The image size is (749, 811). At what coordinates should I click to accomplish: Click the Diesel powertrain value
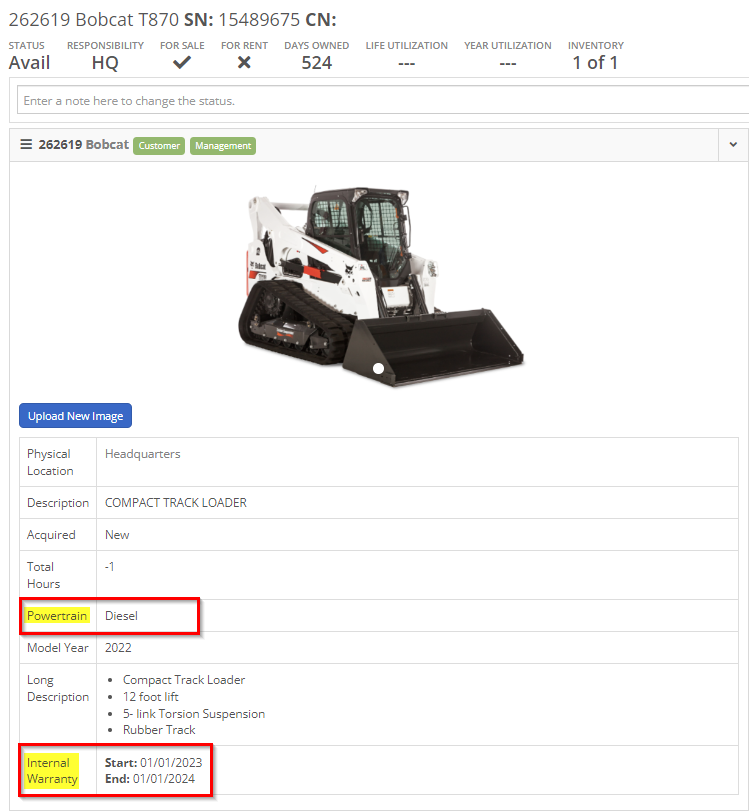click(121, 615)
